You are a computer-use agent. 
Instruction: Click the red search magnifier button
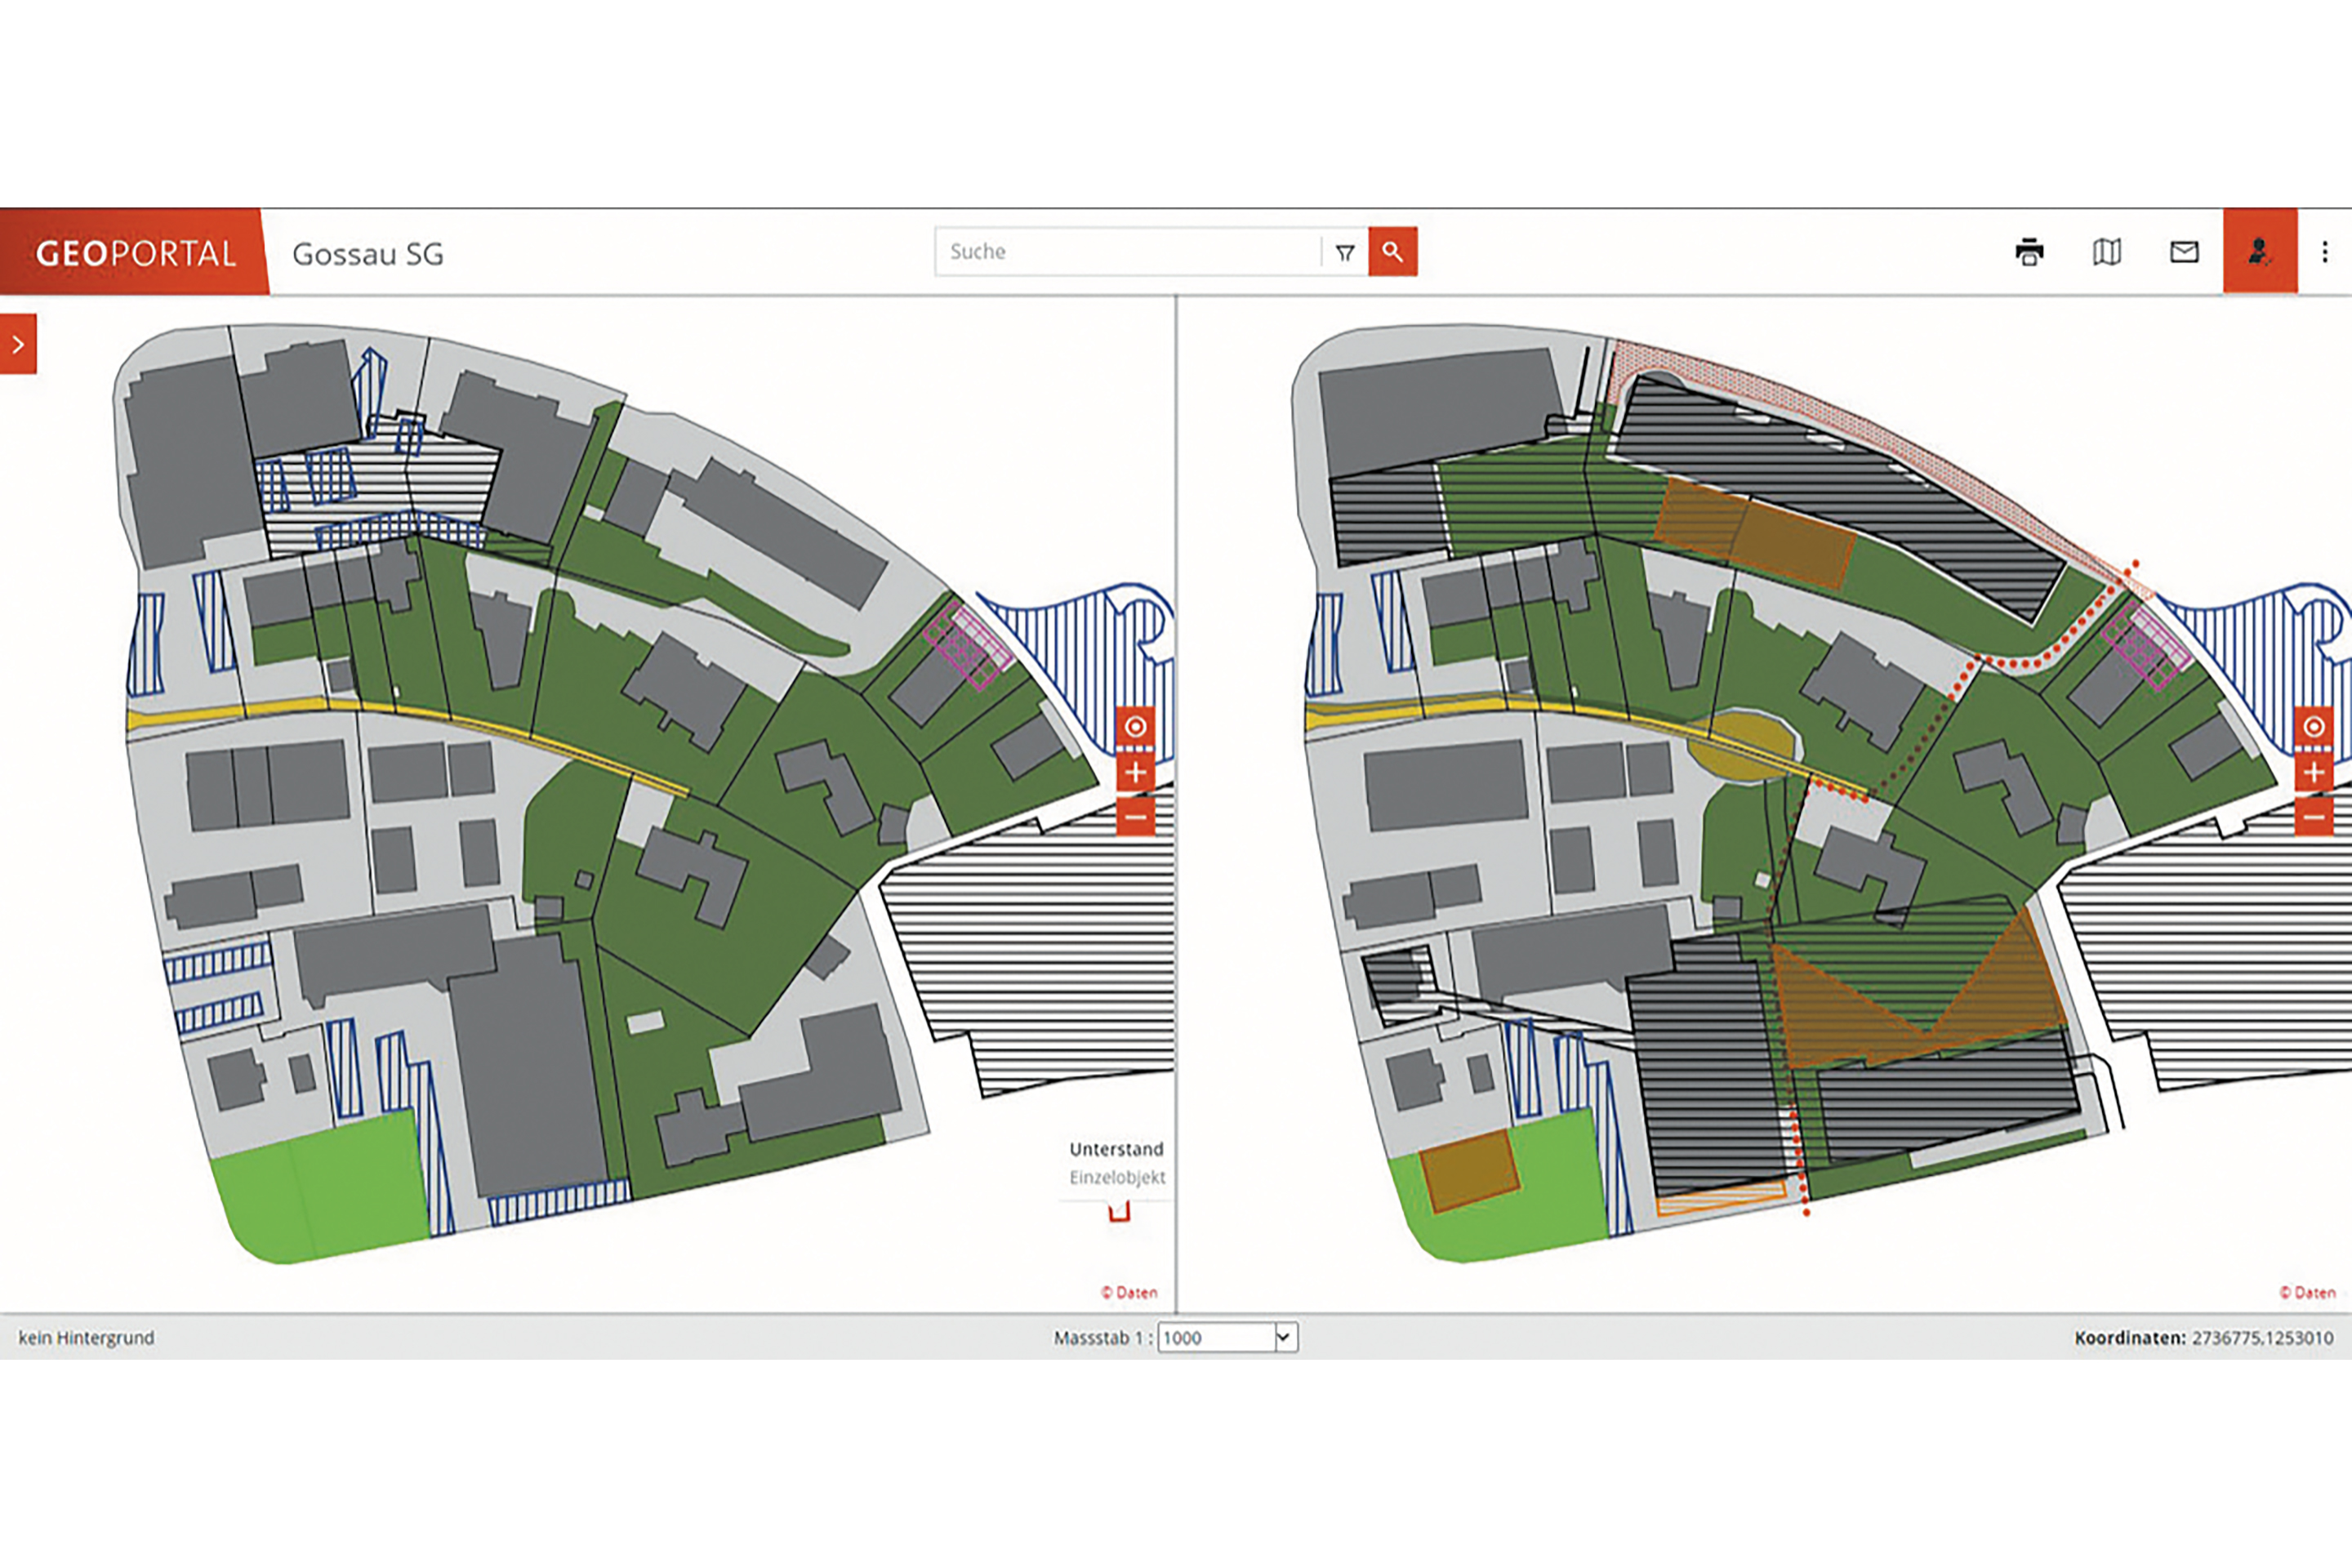coord(1392,252)
